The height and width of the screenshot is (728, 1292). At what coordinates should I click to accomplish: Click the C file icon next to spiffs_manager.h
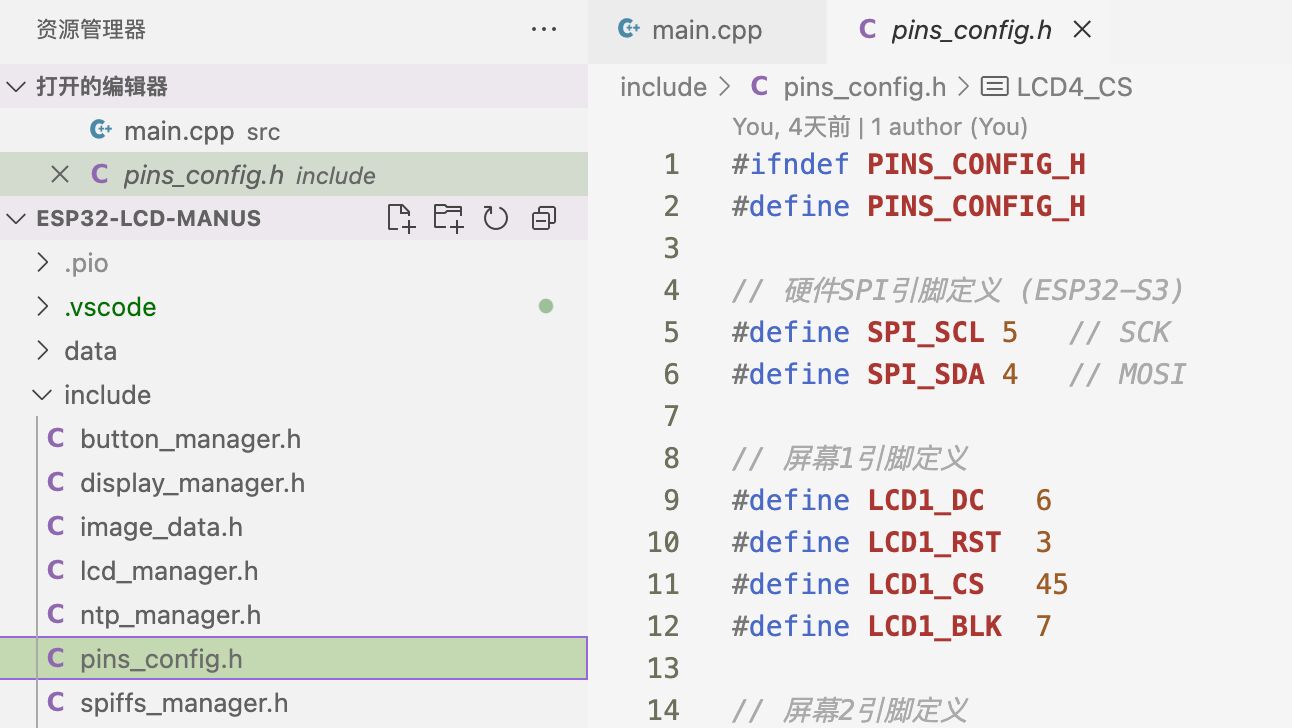point(56,702)
